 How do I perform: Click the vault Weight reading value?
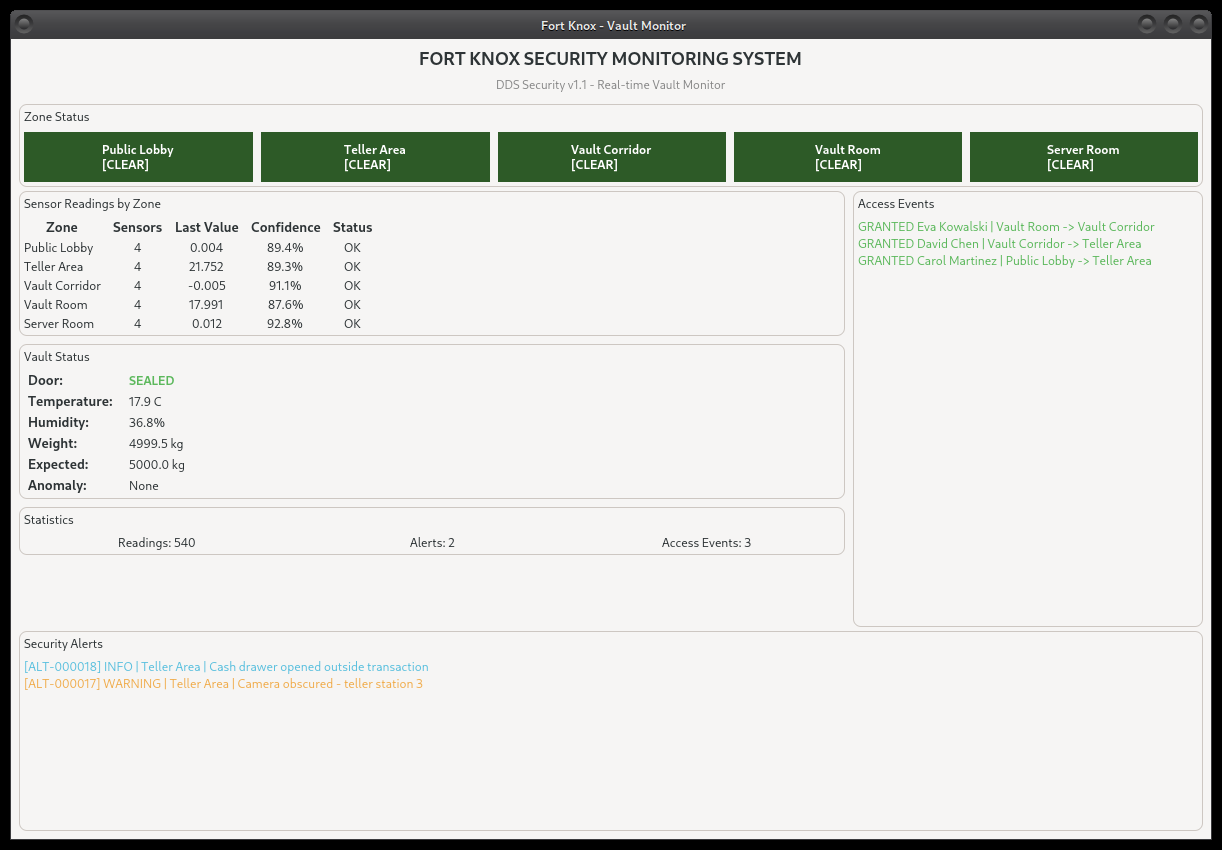click(x=156, y=444)
